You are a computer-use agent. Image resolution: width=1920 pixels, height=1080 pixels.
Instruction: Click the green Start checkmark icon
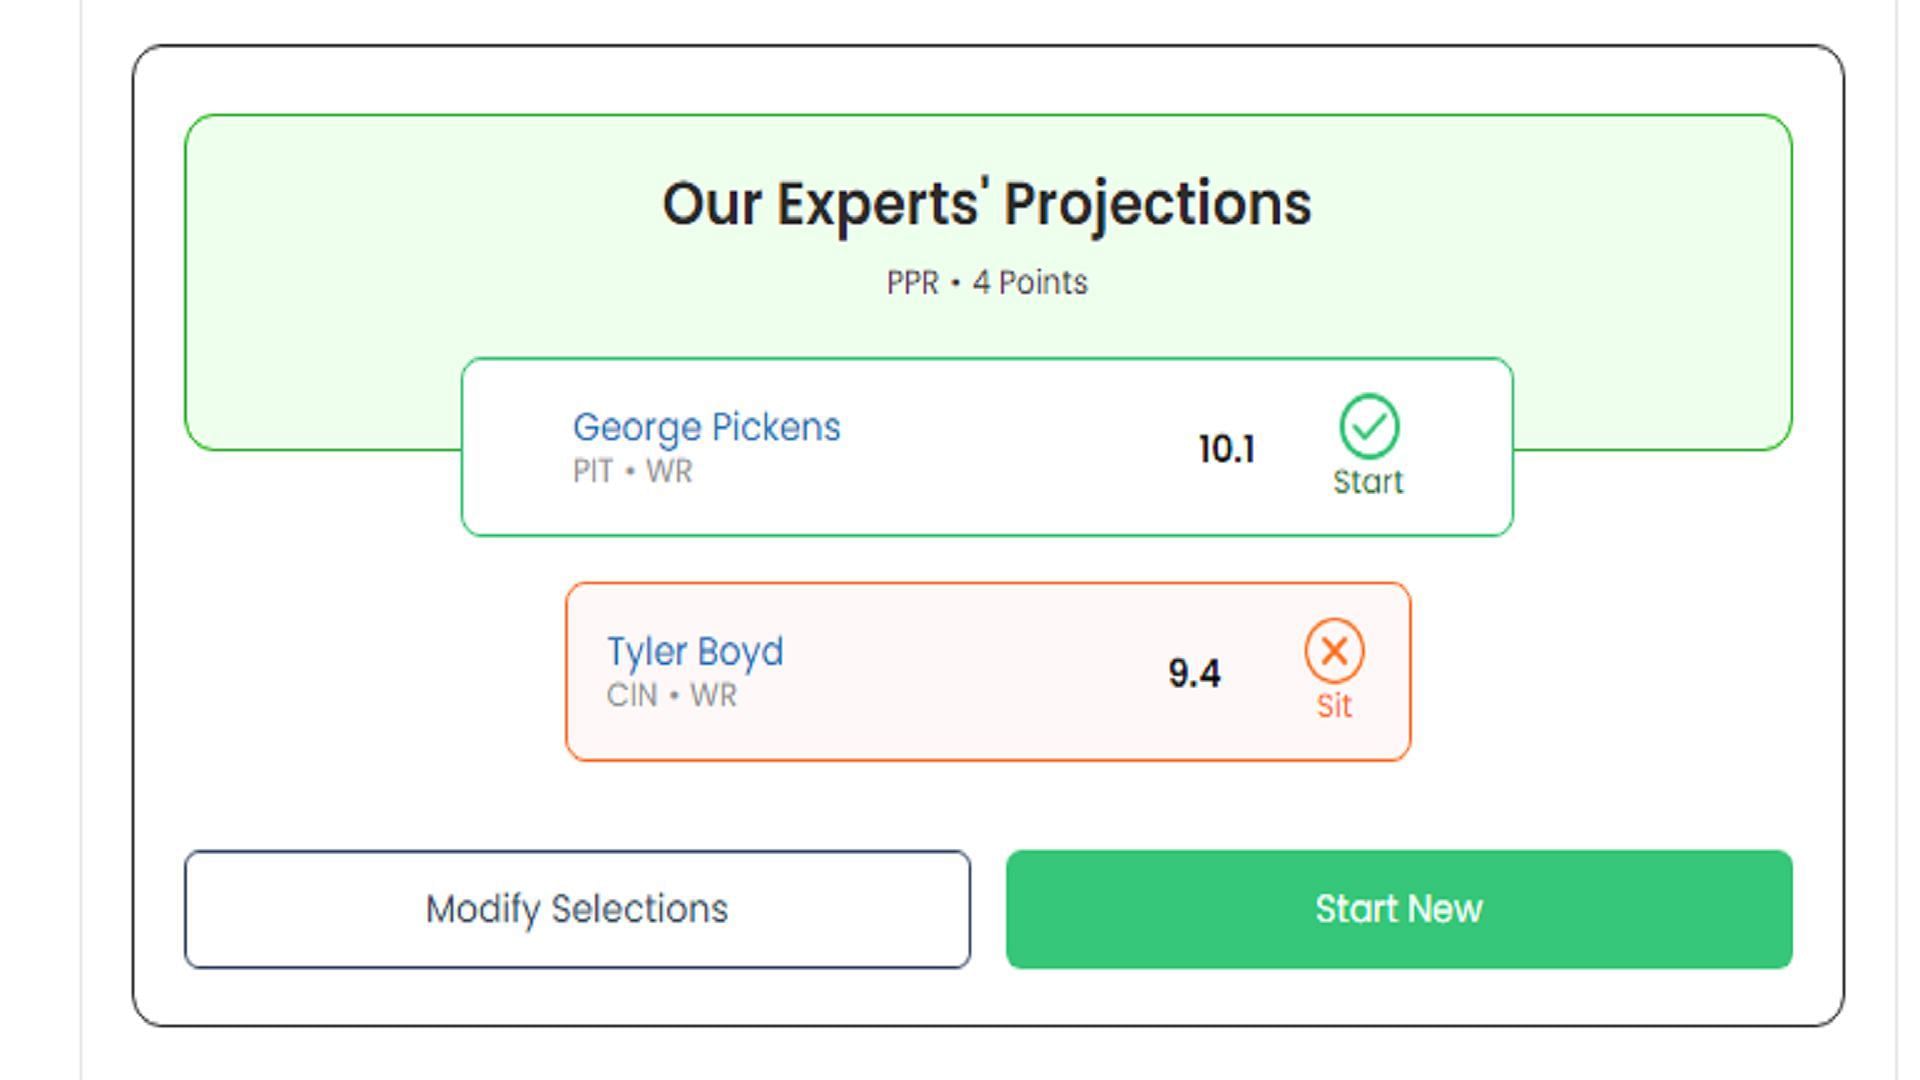point(1368,426)
